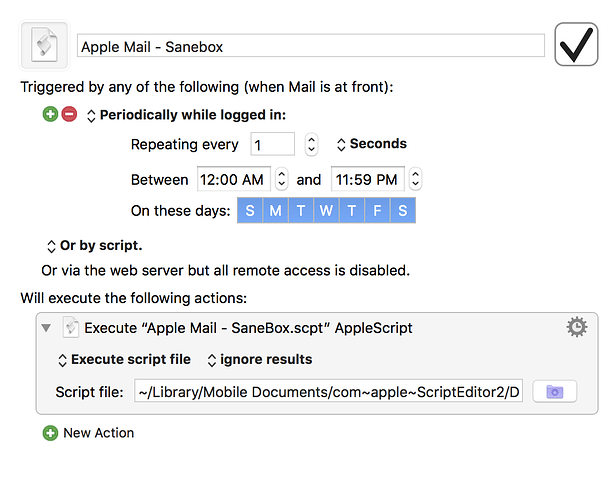Toggle Wednesday in the days selector
613x500 pixels.
pyautogui.click(x=326, y=211)
